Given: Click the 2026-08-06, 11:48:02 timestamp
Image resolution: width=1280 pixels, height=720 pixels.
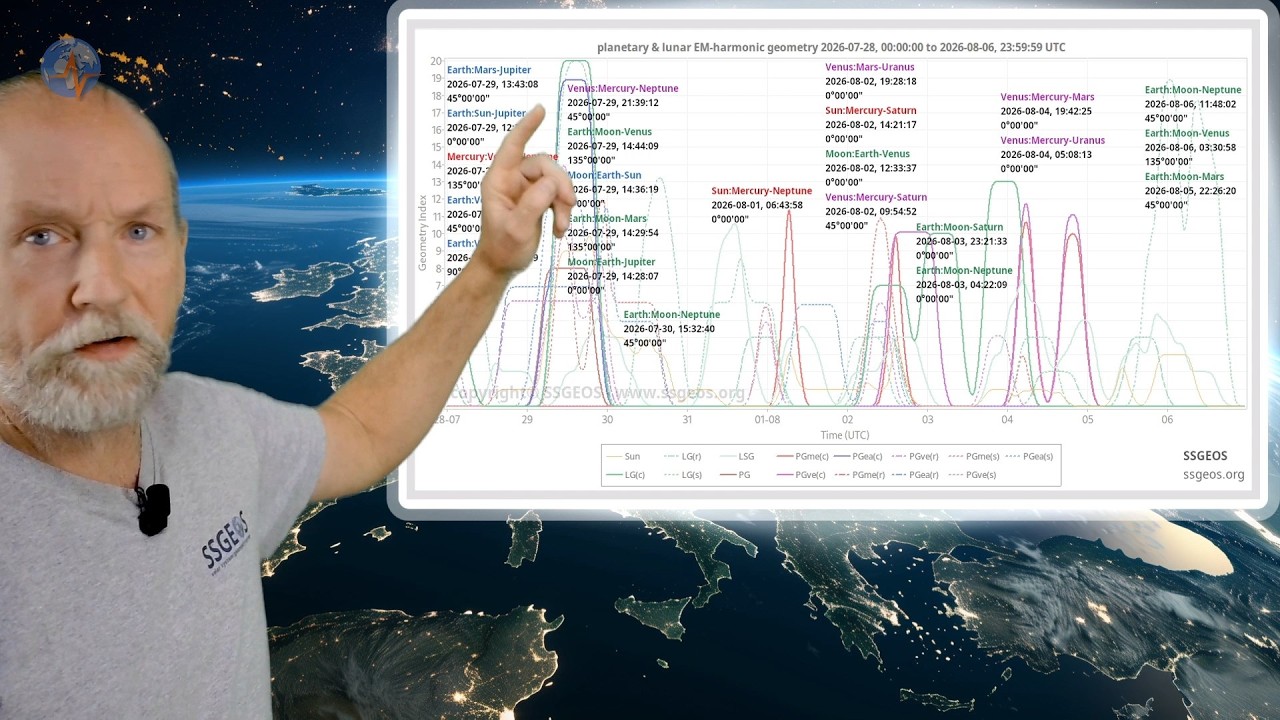Looking at the screenshot, I should 1191,104.
